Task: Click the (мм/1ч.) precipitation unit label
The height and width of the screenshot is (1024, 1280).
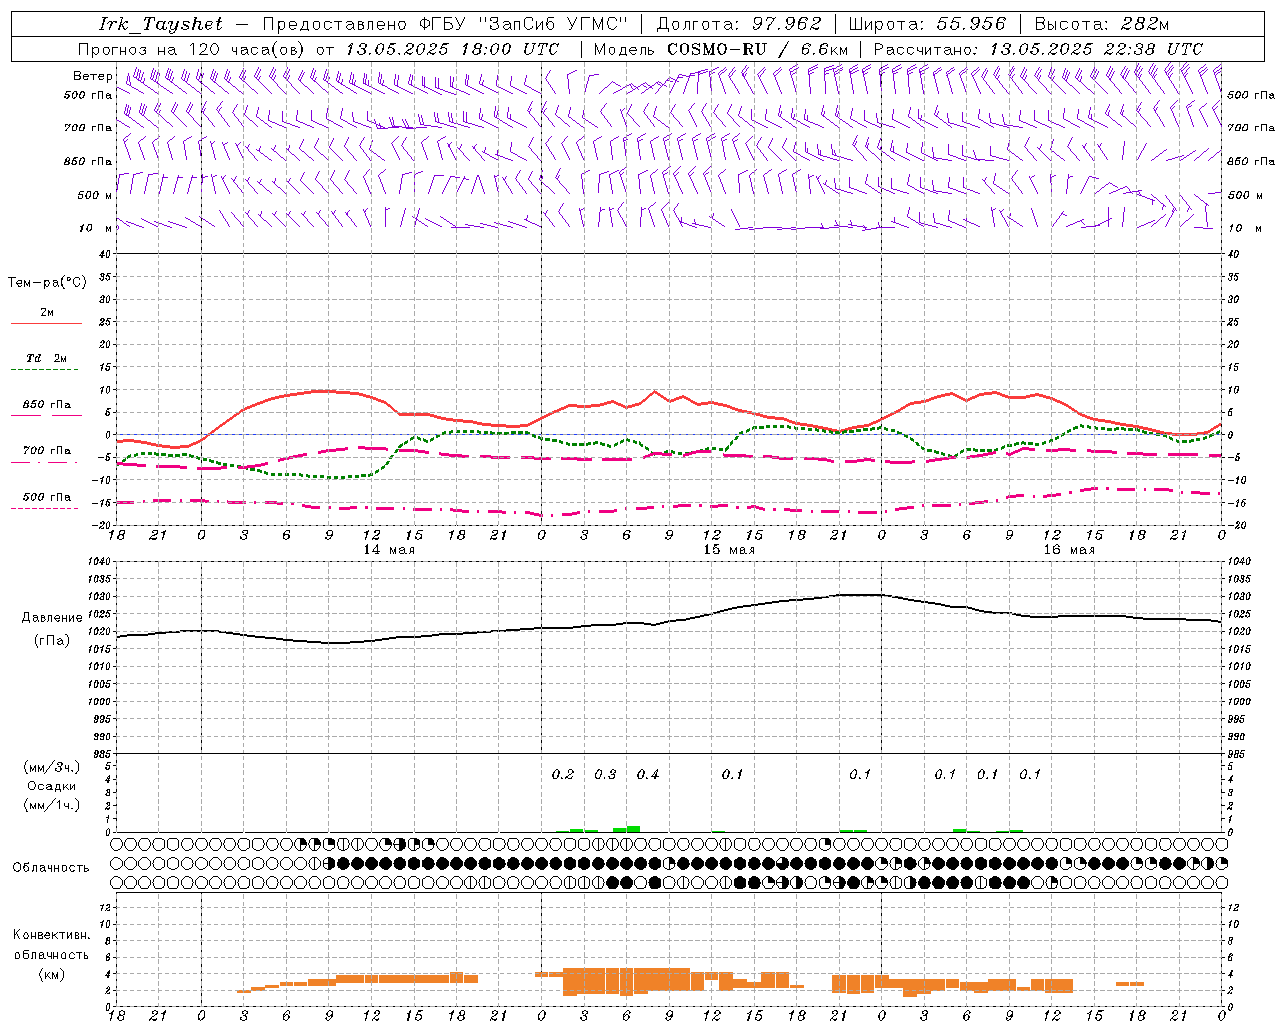Action: pos(52,805)
